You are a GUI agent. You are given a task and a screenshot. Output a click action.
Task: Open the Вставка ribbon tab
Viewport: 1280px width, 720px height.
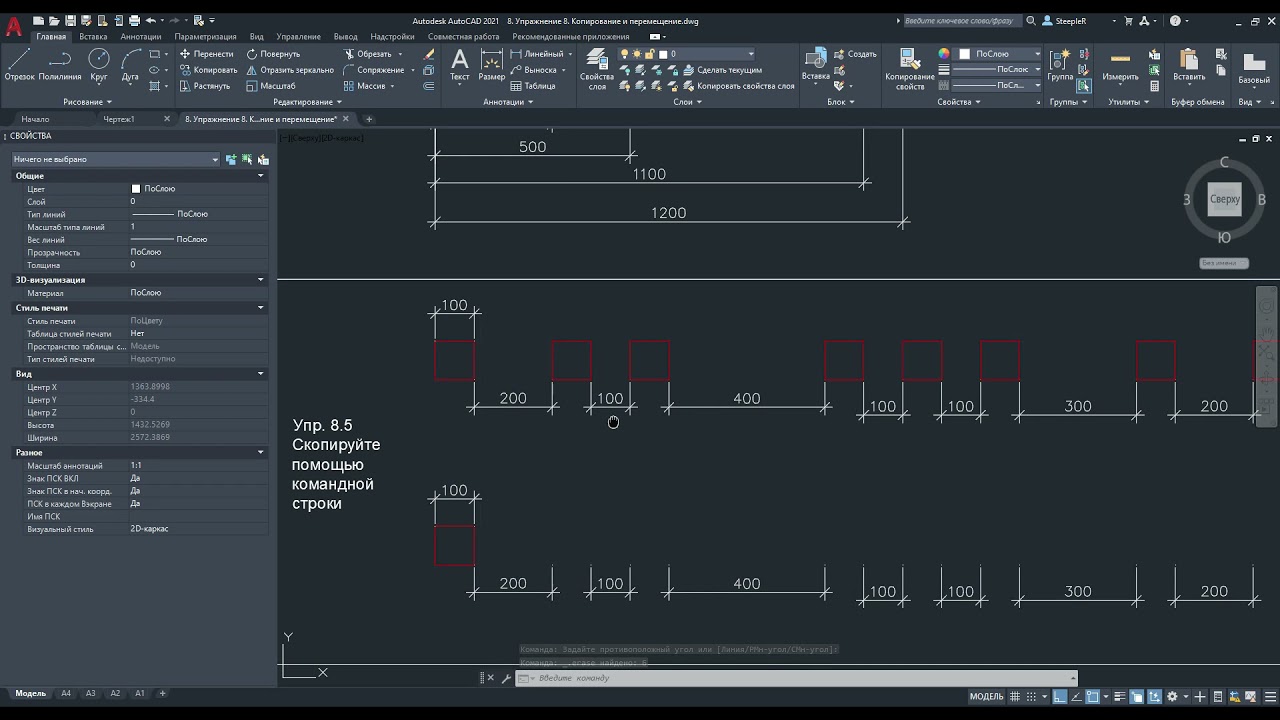[93, 37]
